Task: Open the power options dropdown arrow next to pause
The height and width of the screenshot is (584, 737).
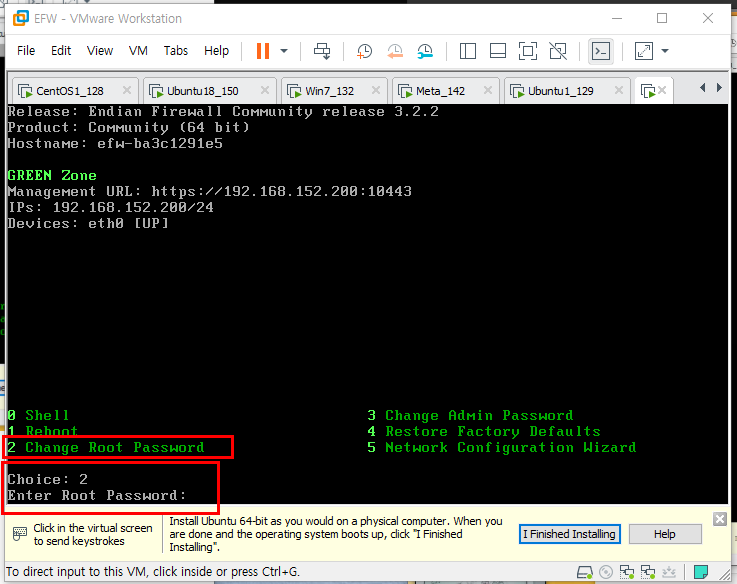Action: (284, 51)
